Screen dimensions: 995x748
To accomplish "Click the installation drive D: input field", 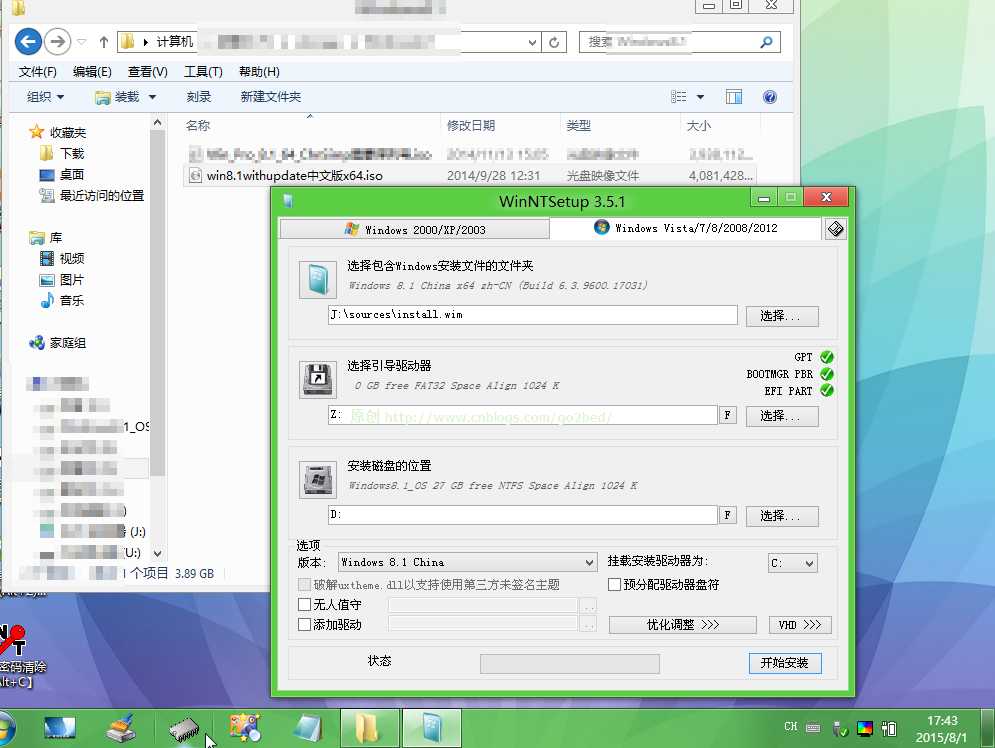I will click(x=523, y=515).
